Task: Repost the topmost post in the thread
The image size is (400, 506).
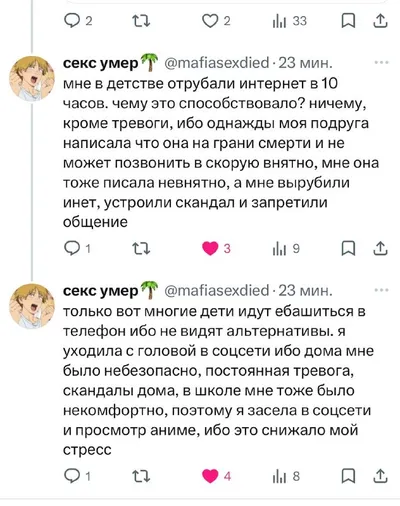Action: (141, 21)
